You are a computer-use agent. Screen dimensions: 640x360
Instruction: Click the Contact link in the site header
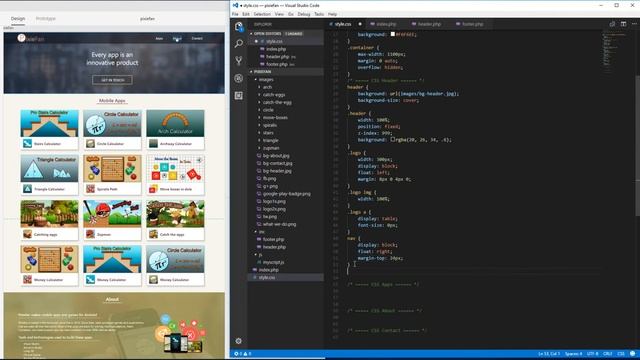197,38
